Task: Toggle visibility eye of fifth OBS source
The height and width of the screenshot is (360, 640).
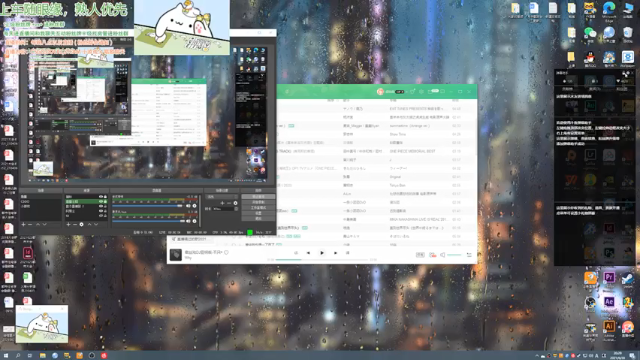Action: click(101, 216)
